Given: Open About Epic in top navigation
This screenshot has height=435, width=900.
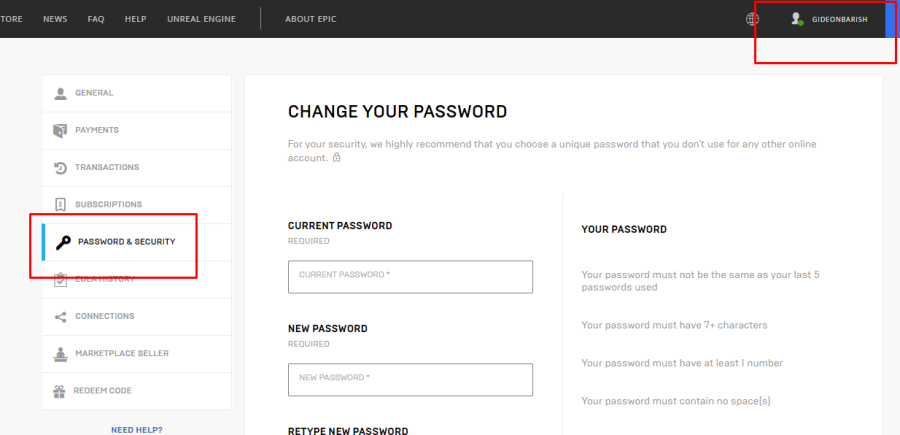Looking at the screenshot, I should pos(312,19).
